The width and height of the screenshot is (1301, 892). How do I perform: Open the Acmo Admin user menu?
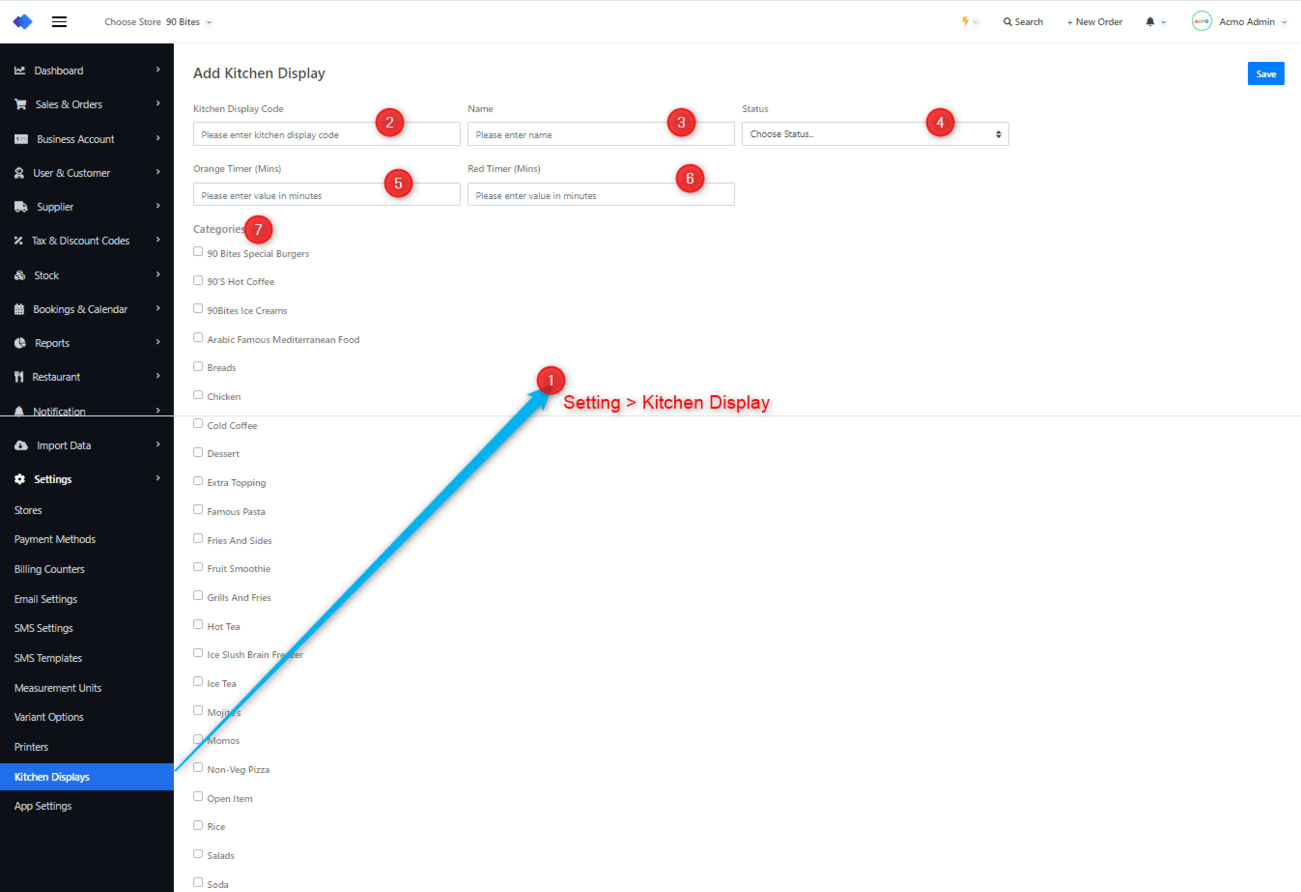pyautogui.click(x=1240, y=22)
